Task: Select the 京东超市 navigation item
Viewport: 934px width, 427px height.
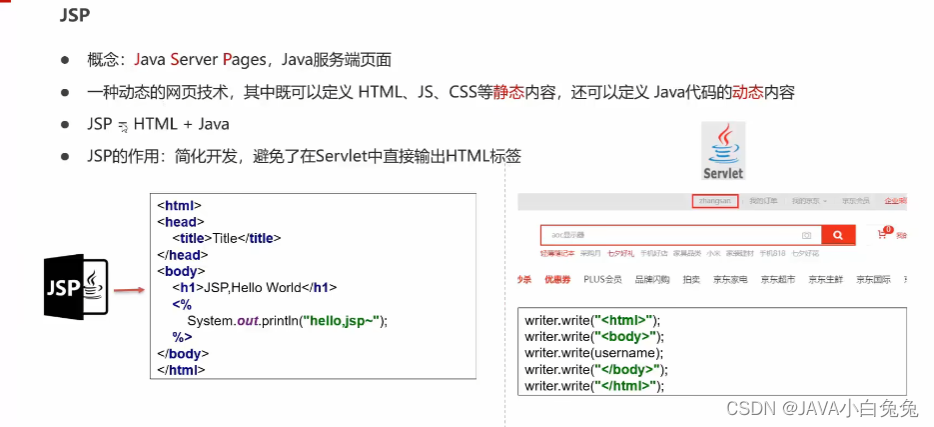Action: click(777, 279)
